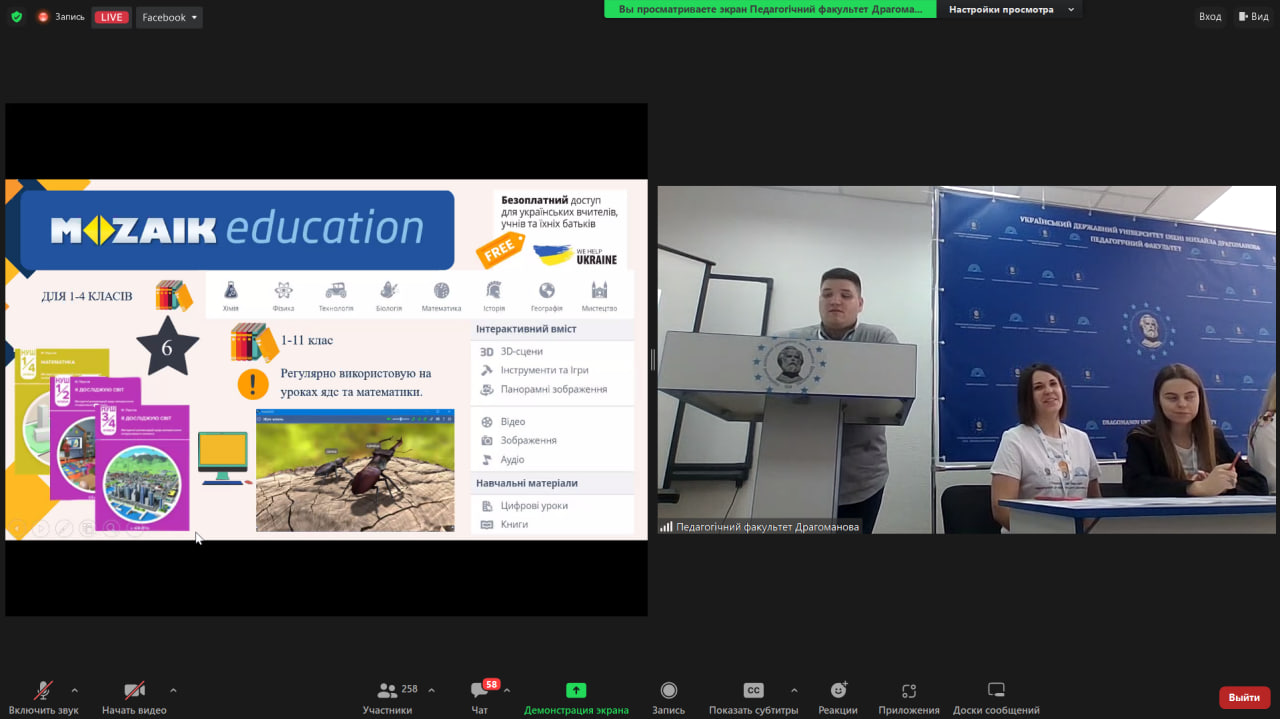The image size is (1280, 719).
Task: Click the Record icon in toolbar
Action: [668, 690]
